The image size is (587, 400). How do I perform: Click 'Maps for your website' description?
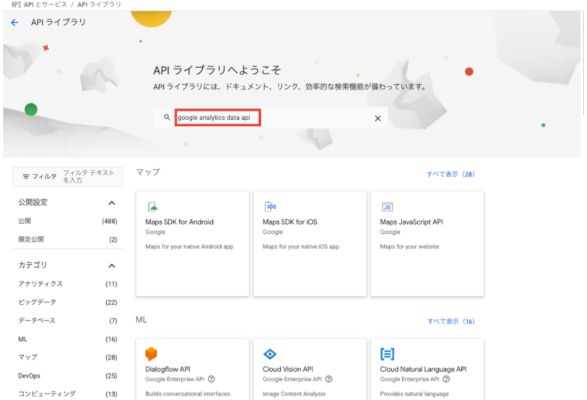409,246
